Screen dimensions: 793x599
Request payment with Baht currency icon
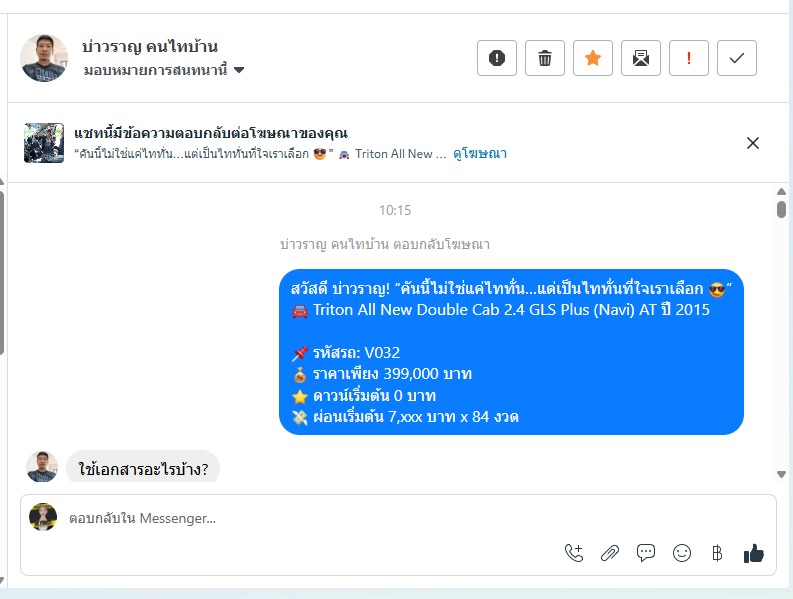tap(717, 553)
